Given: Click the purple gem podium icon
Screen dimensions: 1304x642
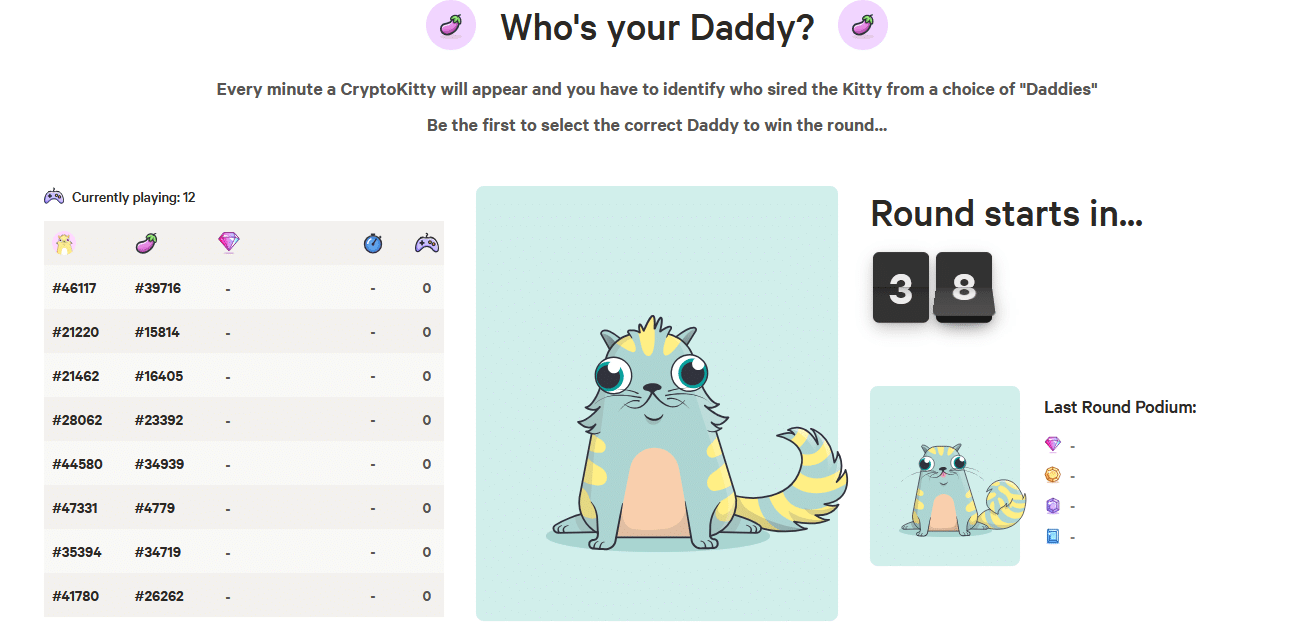Looking at the screenshot, I should [1052, 506].
